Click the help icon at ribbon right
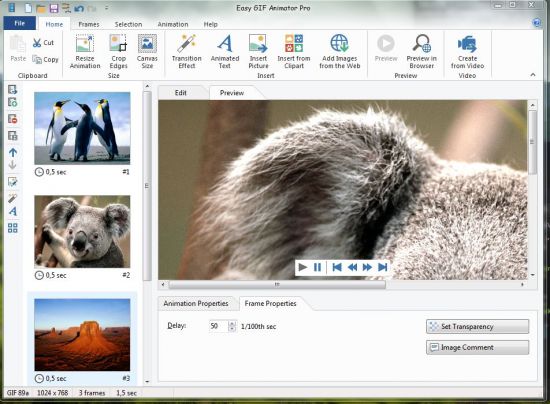Viewport: 550px width, 404px height. (x=537, y=23)
